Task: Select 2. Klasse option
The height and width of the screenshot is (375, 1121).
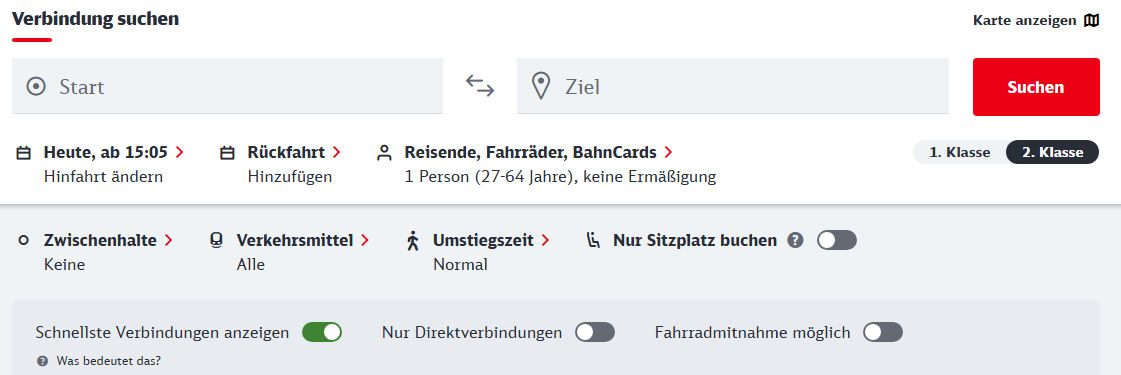Action: click(1052, 152)
